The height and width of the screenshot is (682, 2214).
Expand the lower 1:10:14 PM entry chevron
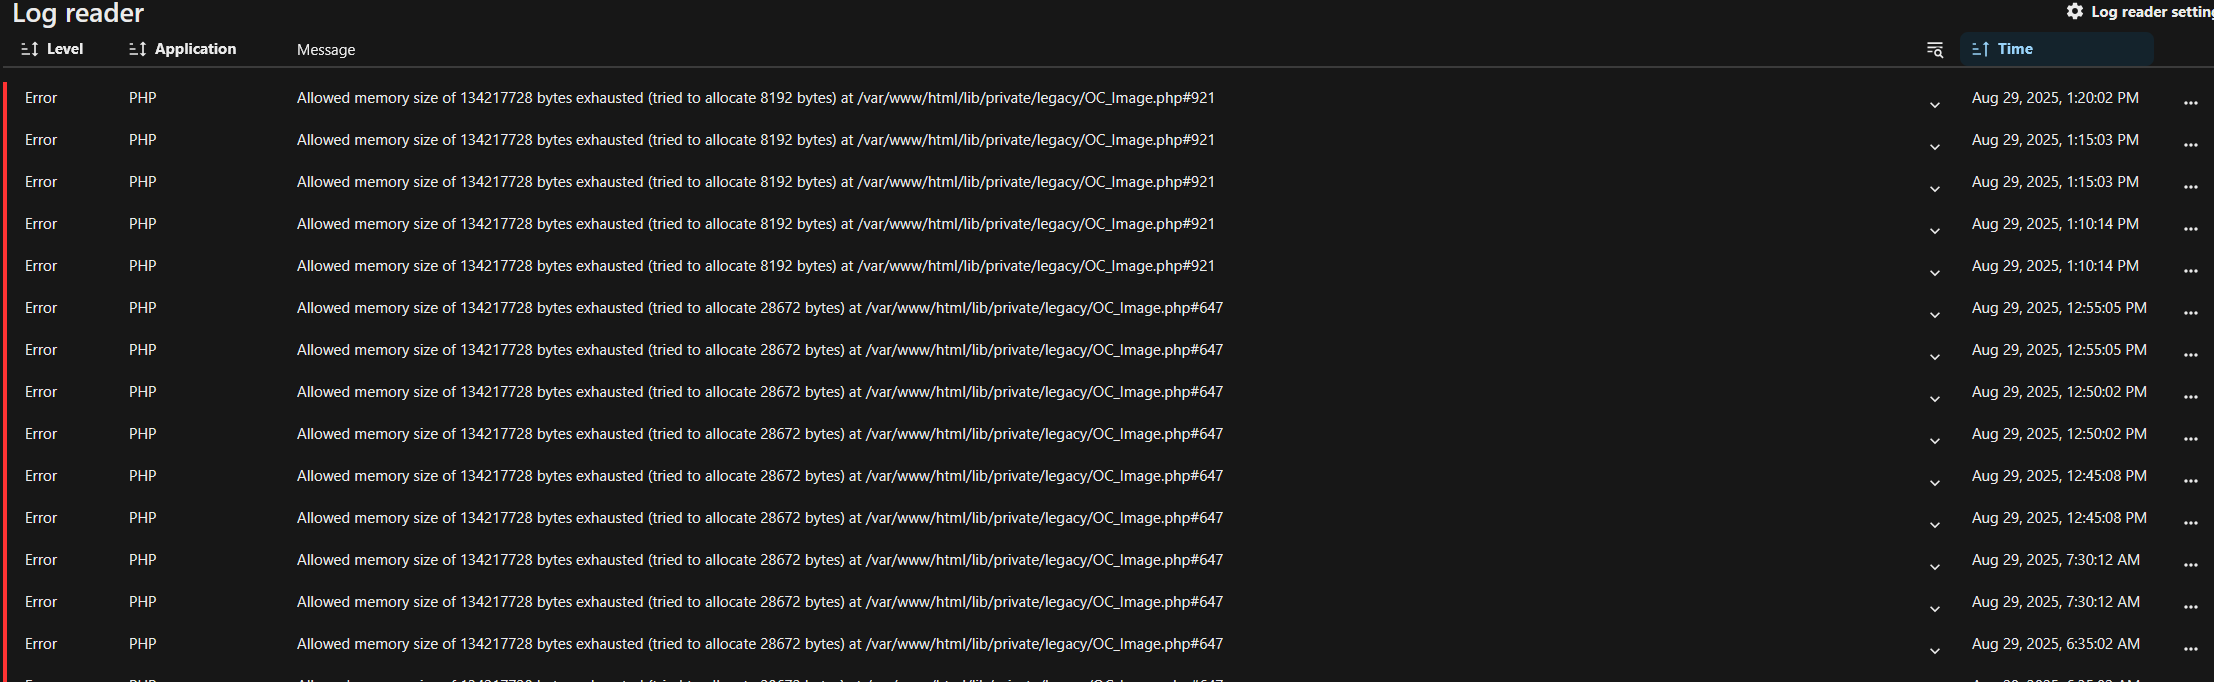click(1935, 272)
